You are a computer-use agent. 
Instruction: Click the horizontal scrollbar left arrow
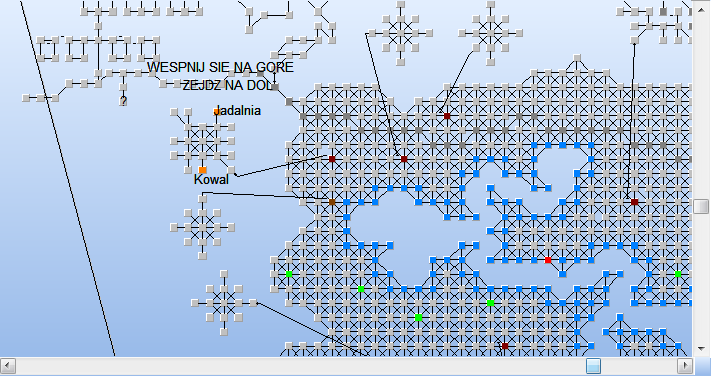pyautogui.click(x=8, y=366)
